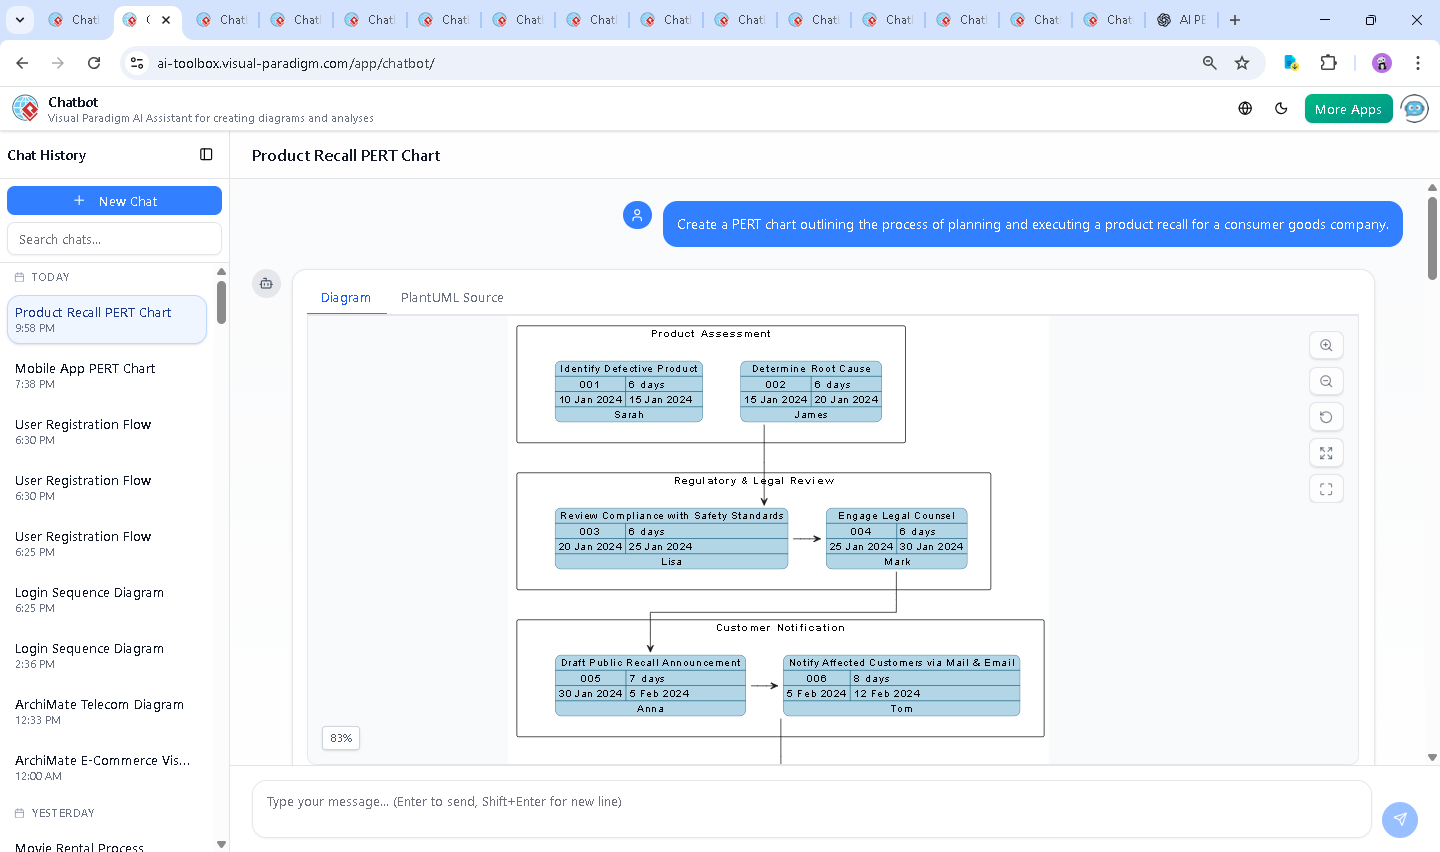Select the Diagram tab
This screenshot has height=852, width=1440.
(x=345, y=298)
